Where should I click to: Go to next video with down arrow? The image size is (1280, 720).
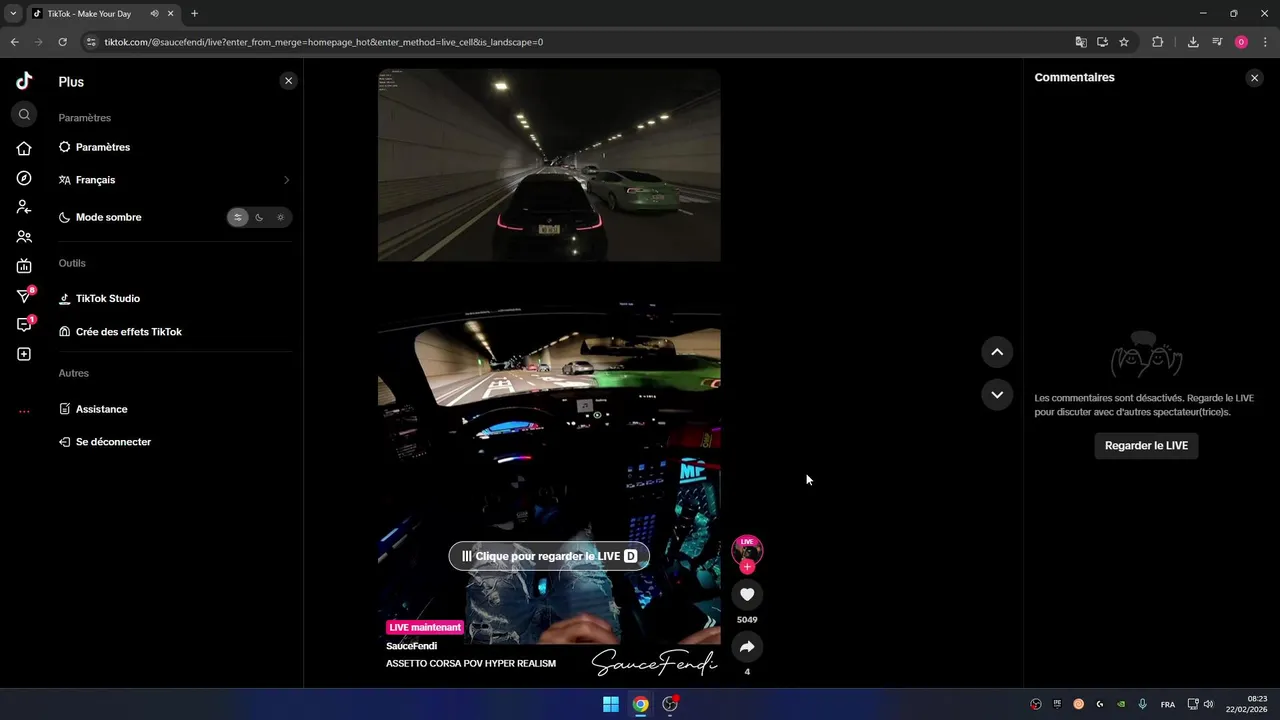(997, 394)
